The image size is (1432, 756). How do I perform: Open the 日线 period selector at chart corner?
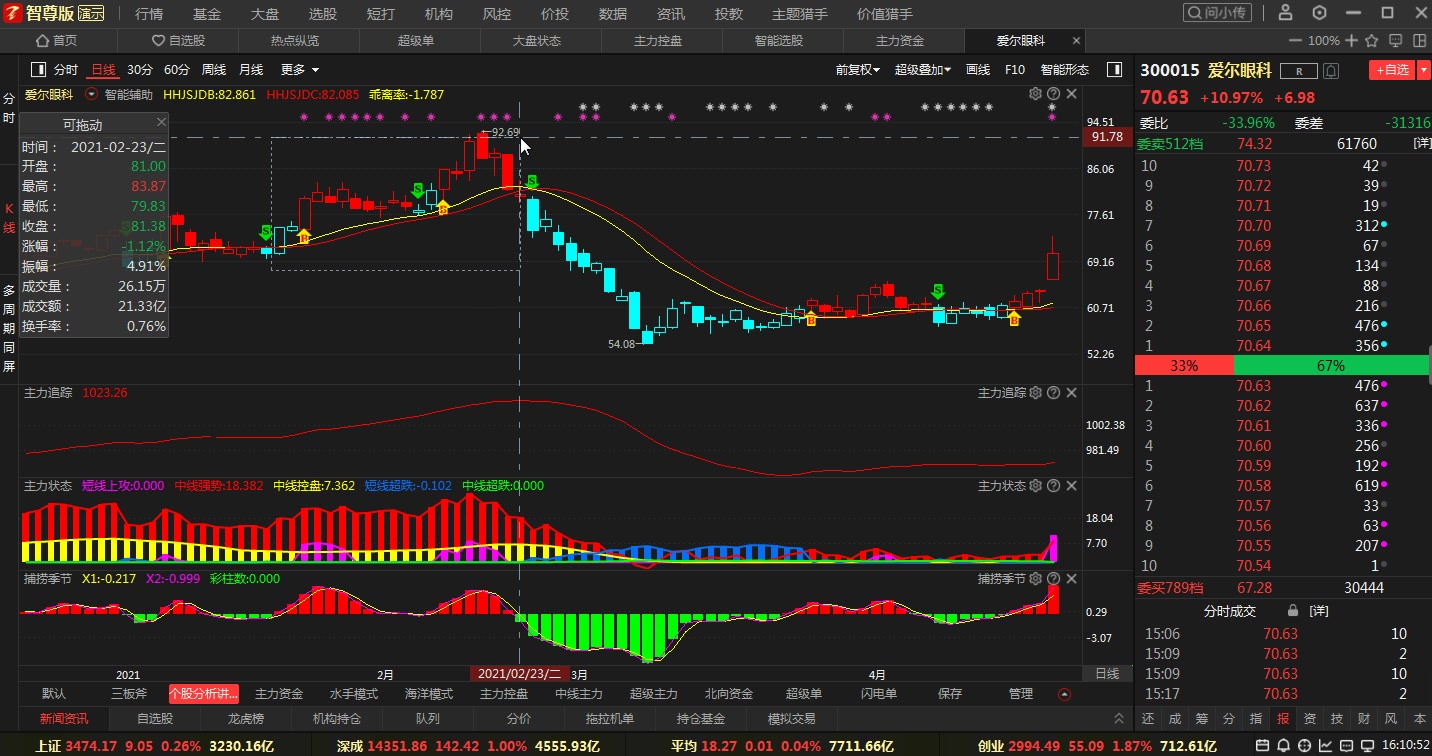coord(1107,673)
